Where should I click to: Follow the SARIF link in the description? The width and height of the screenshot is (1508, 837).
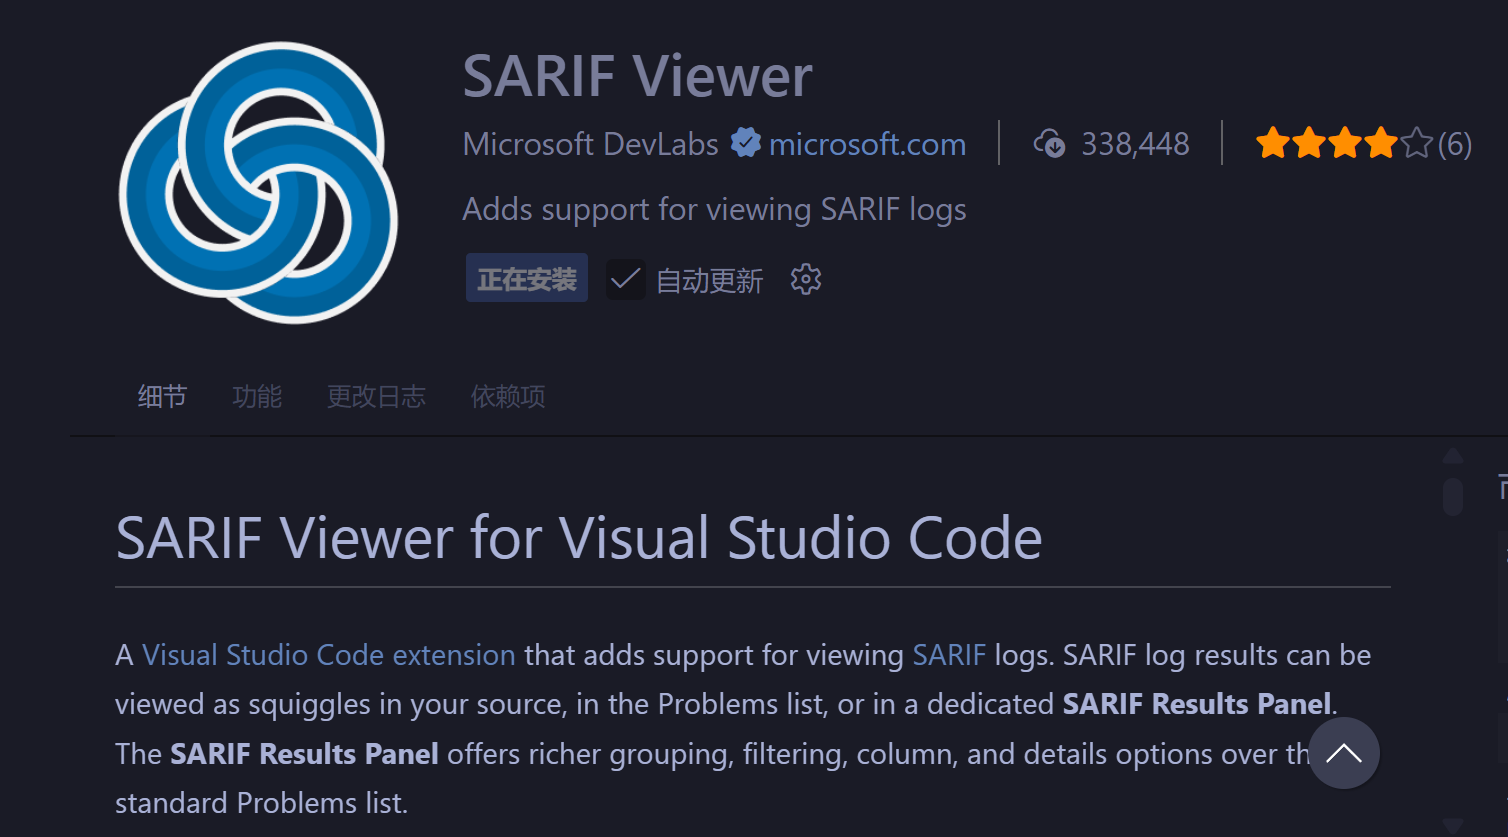click(949, 655)
